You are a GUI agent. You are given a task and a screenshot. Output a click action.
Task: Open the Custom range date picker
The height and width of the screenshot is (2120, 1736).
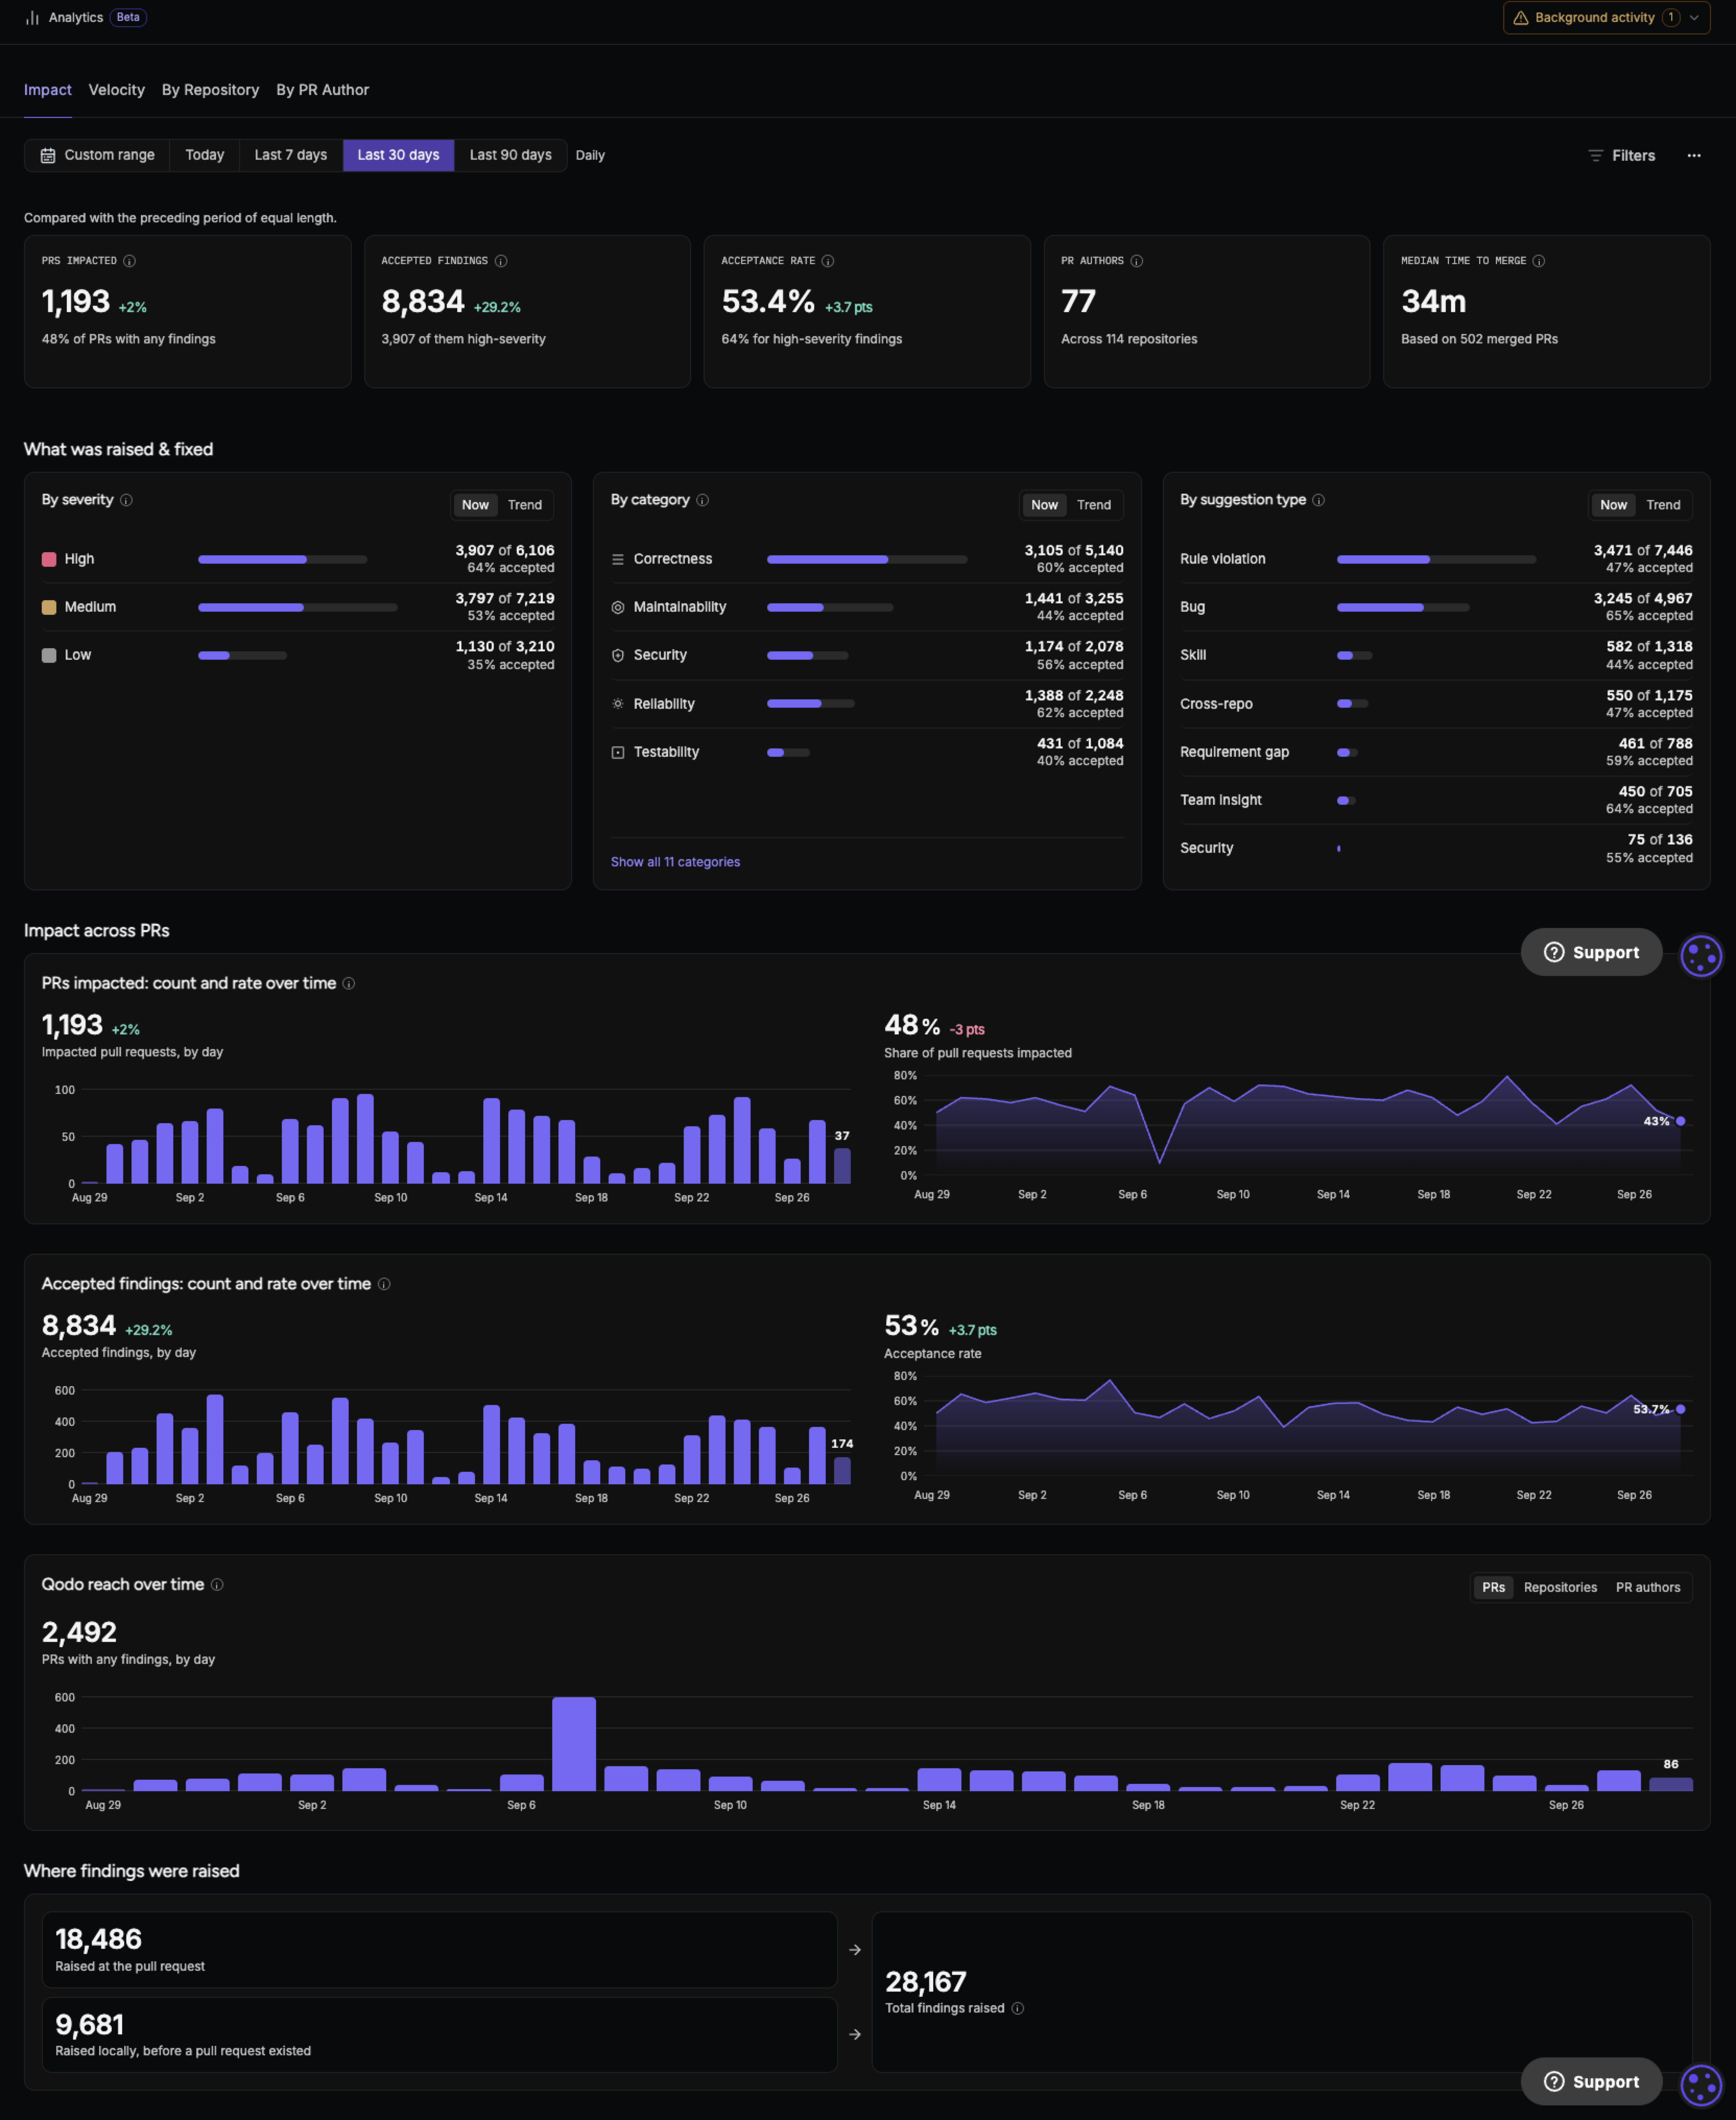point(97,155)
